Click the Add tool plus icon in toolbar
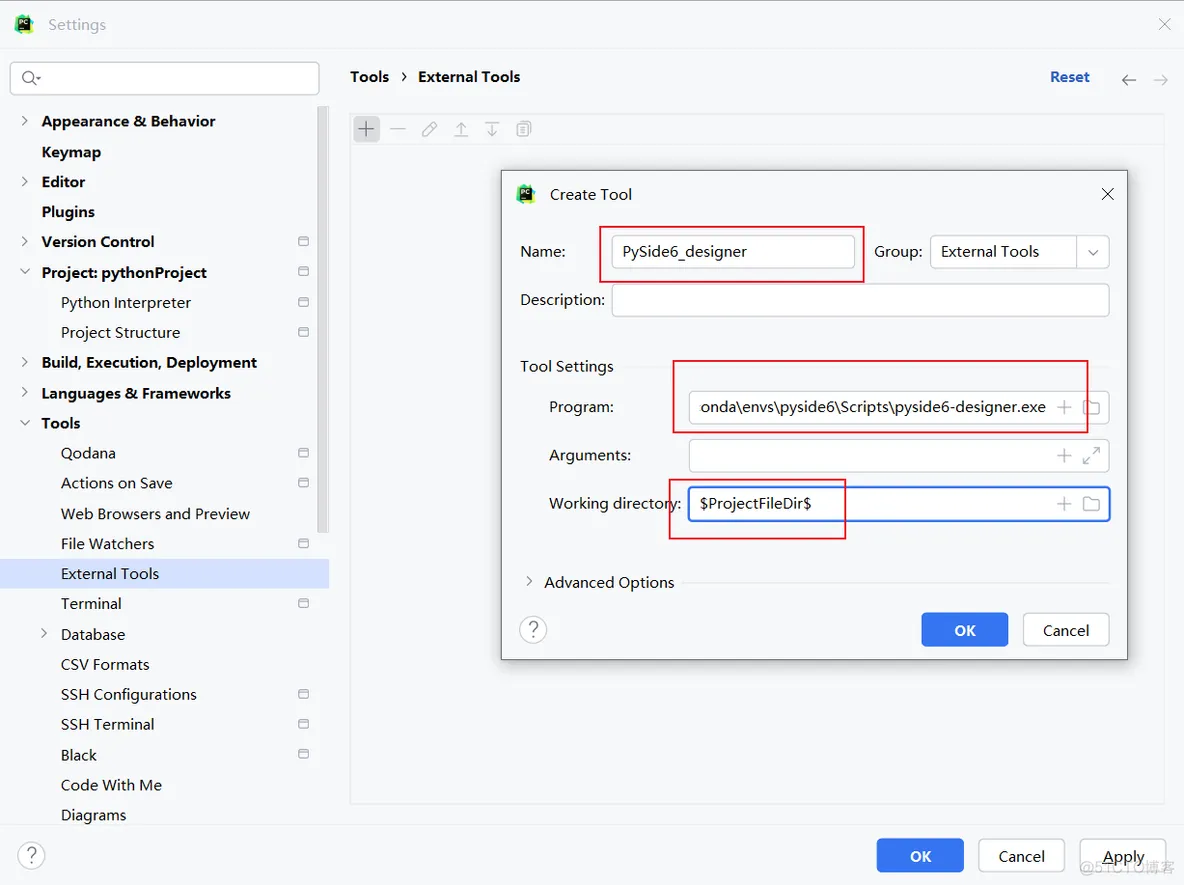This screenshot has width=1184, height=885. pyautogui.click(x=367, y=129)
